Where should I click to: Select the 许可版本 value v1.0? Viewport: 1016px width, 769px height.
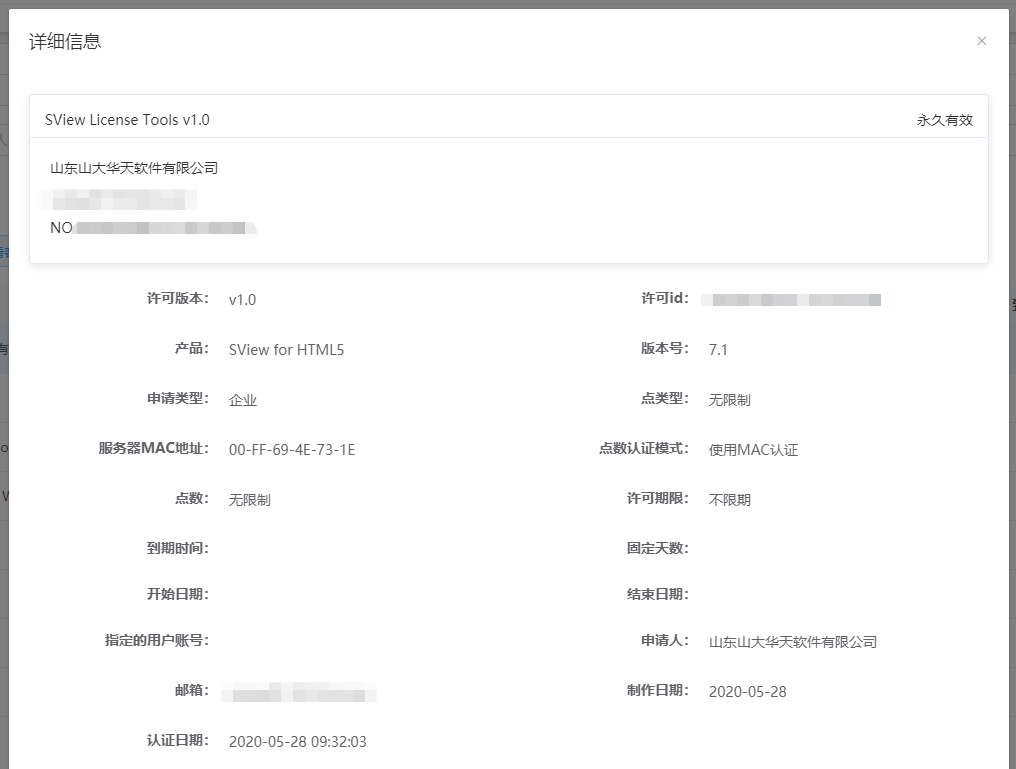click(x=242, y=300)
